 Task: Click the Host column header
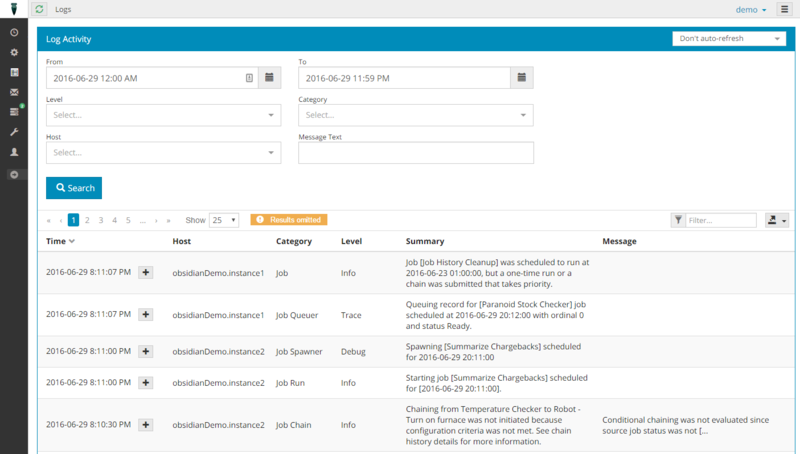tap(182, 241)
